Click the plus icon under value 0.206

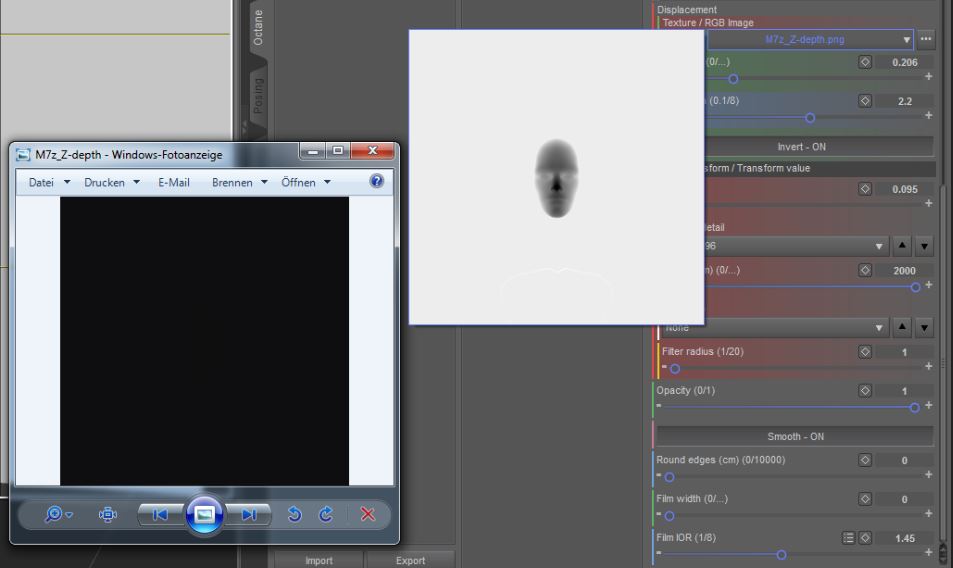(x=929, y=77)
